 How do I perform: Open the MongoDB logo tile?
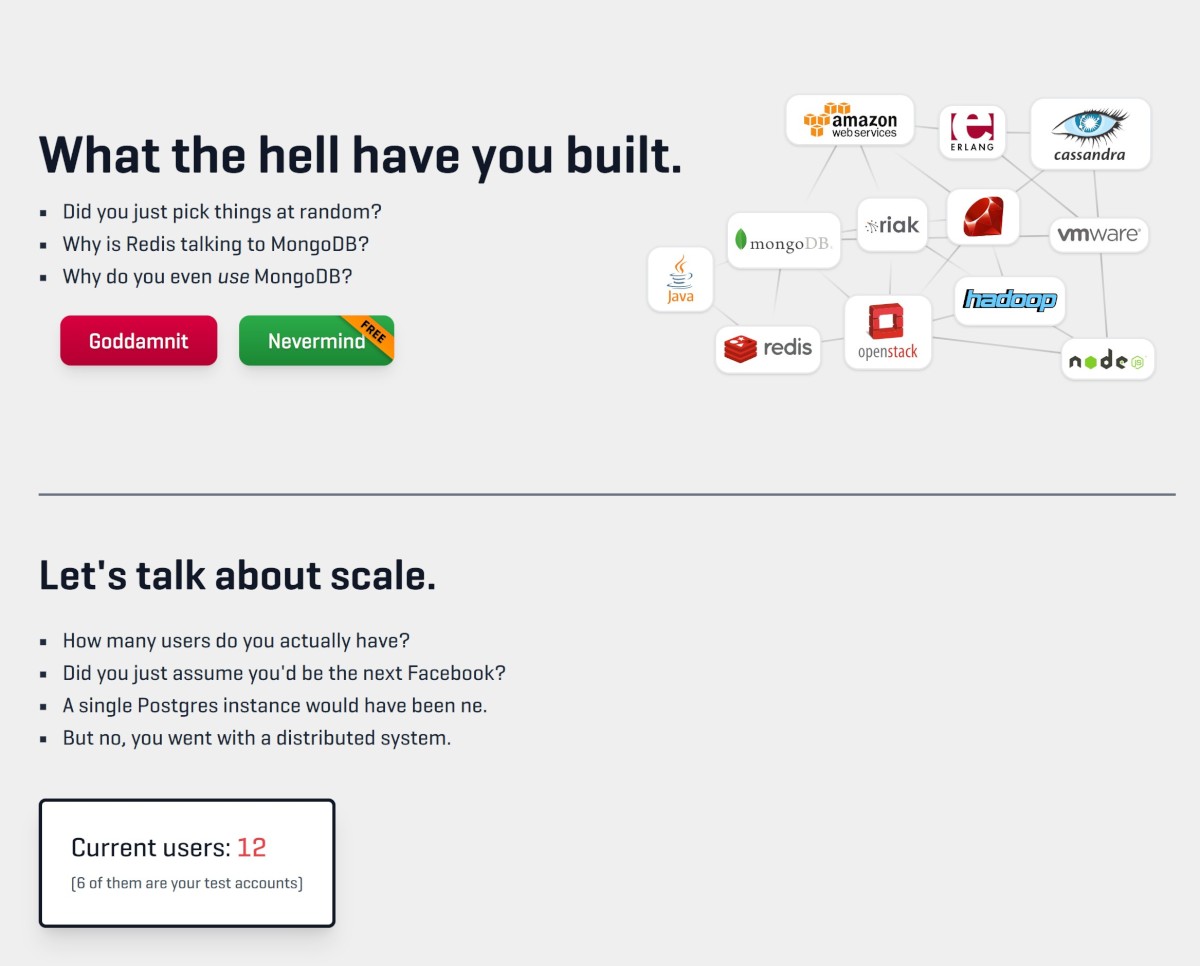(x=783, y=241)
